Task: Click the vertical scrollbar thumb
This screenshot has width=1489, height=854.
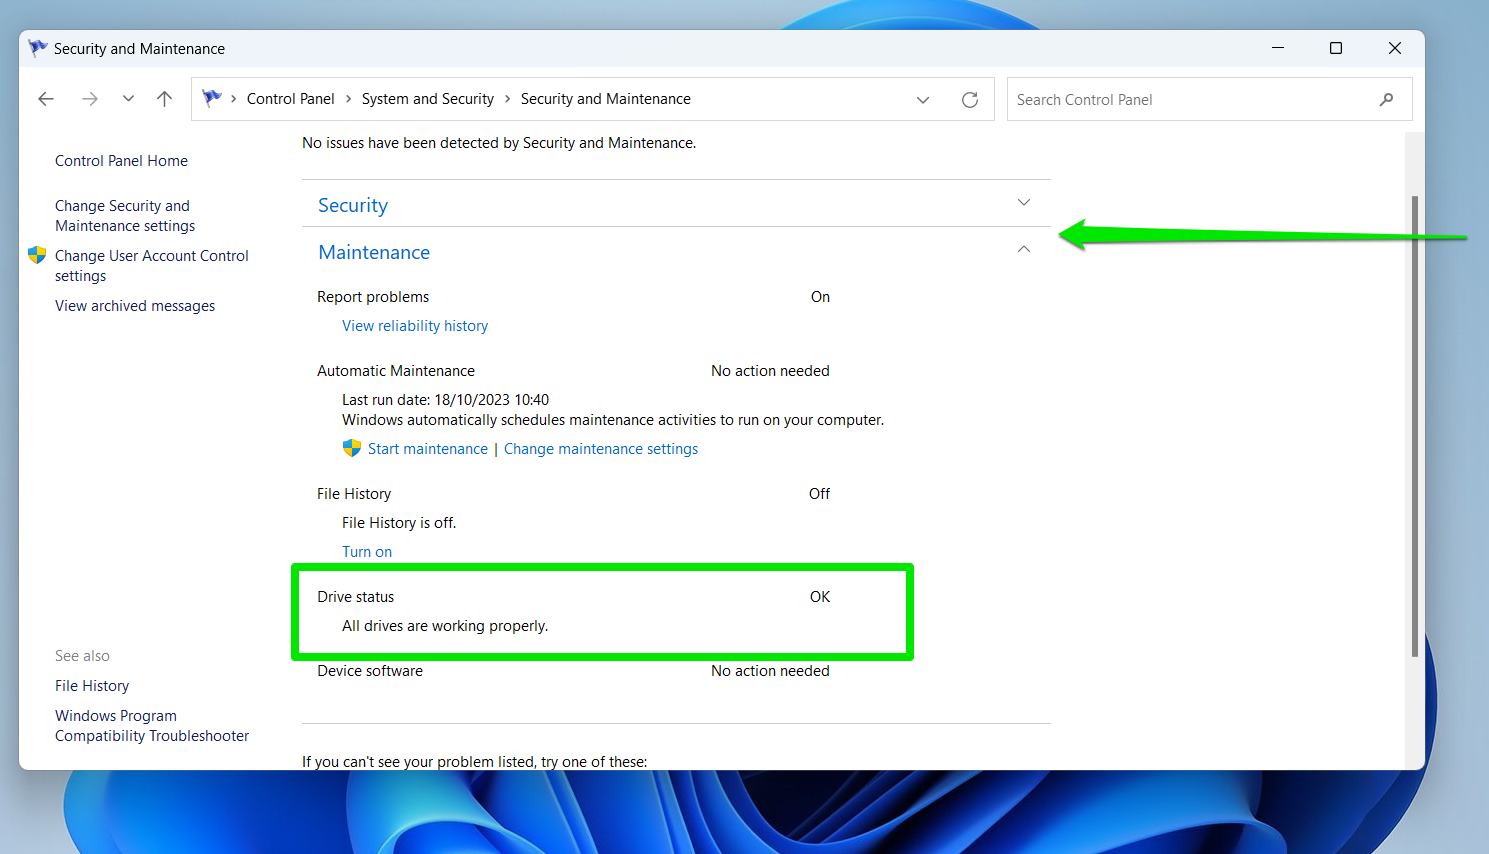Action: tap(1415, 426)
